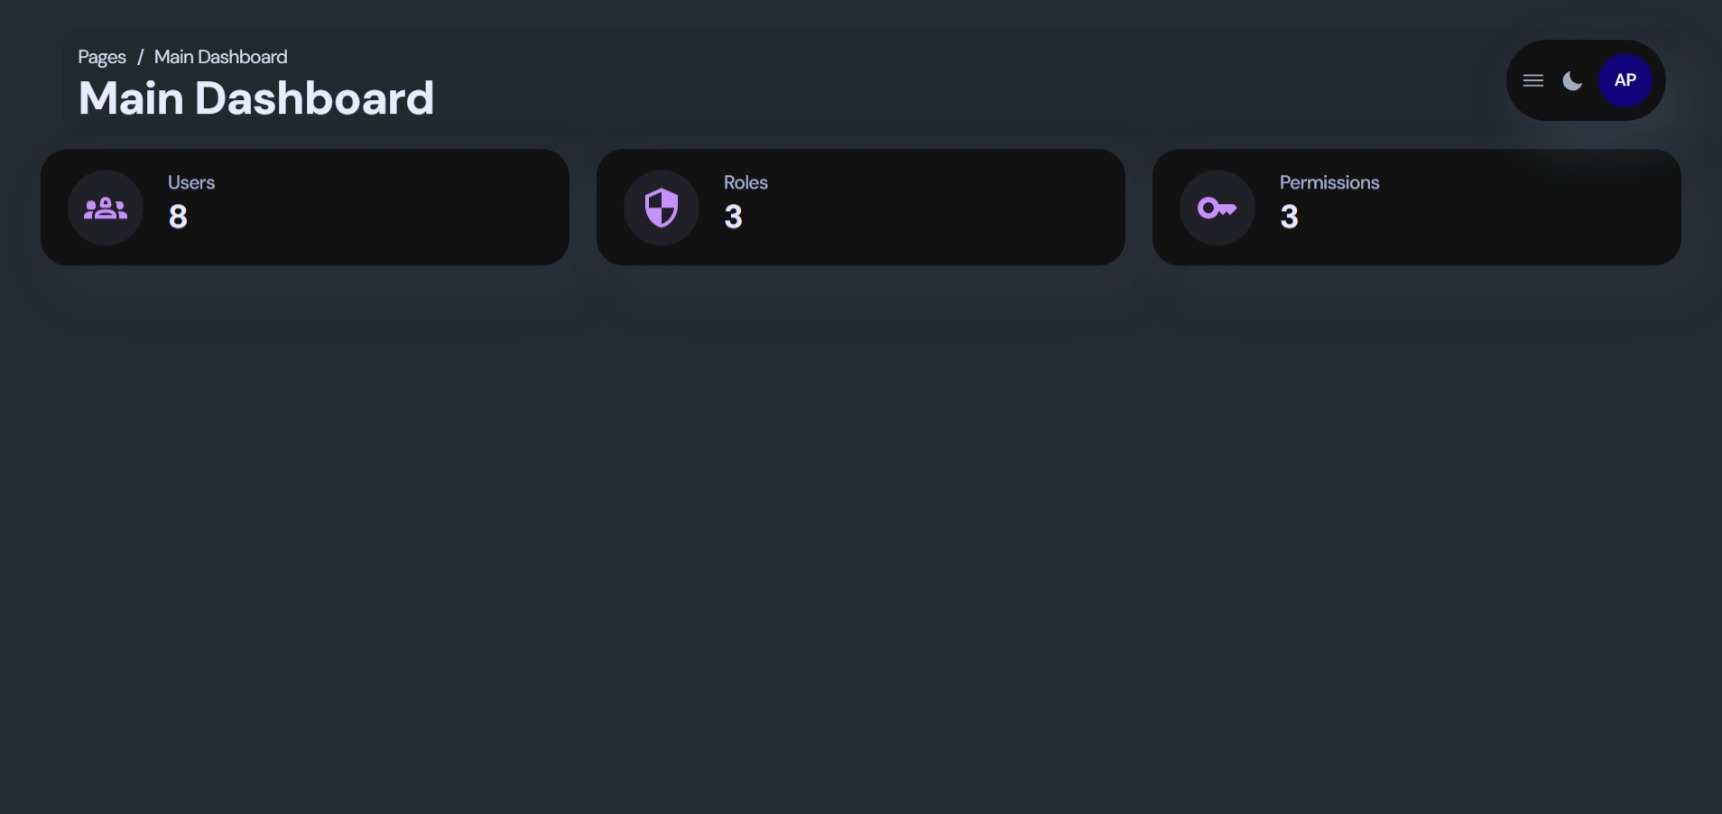This screenshot has width=1722, height=814.
Task: Select the Roles label text
Action: click(x=745, y=183)
